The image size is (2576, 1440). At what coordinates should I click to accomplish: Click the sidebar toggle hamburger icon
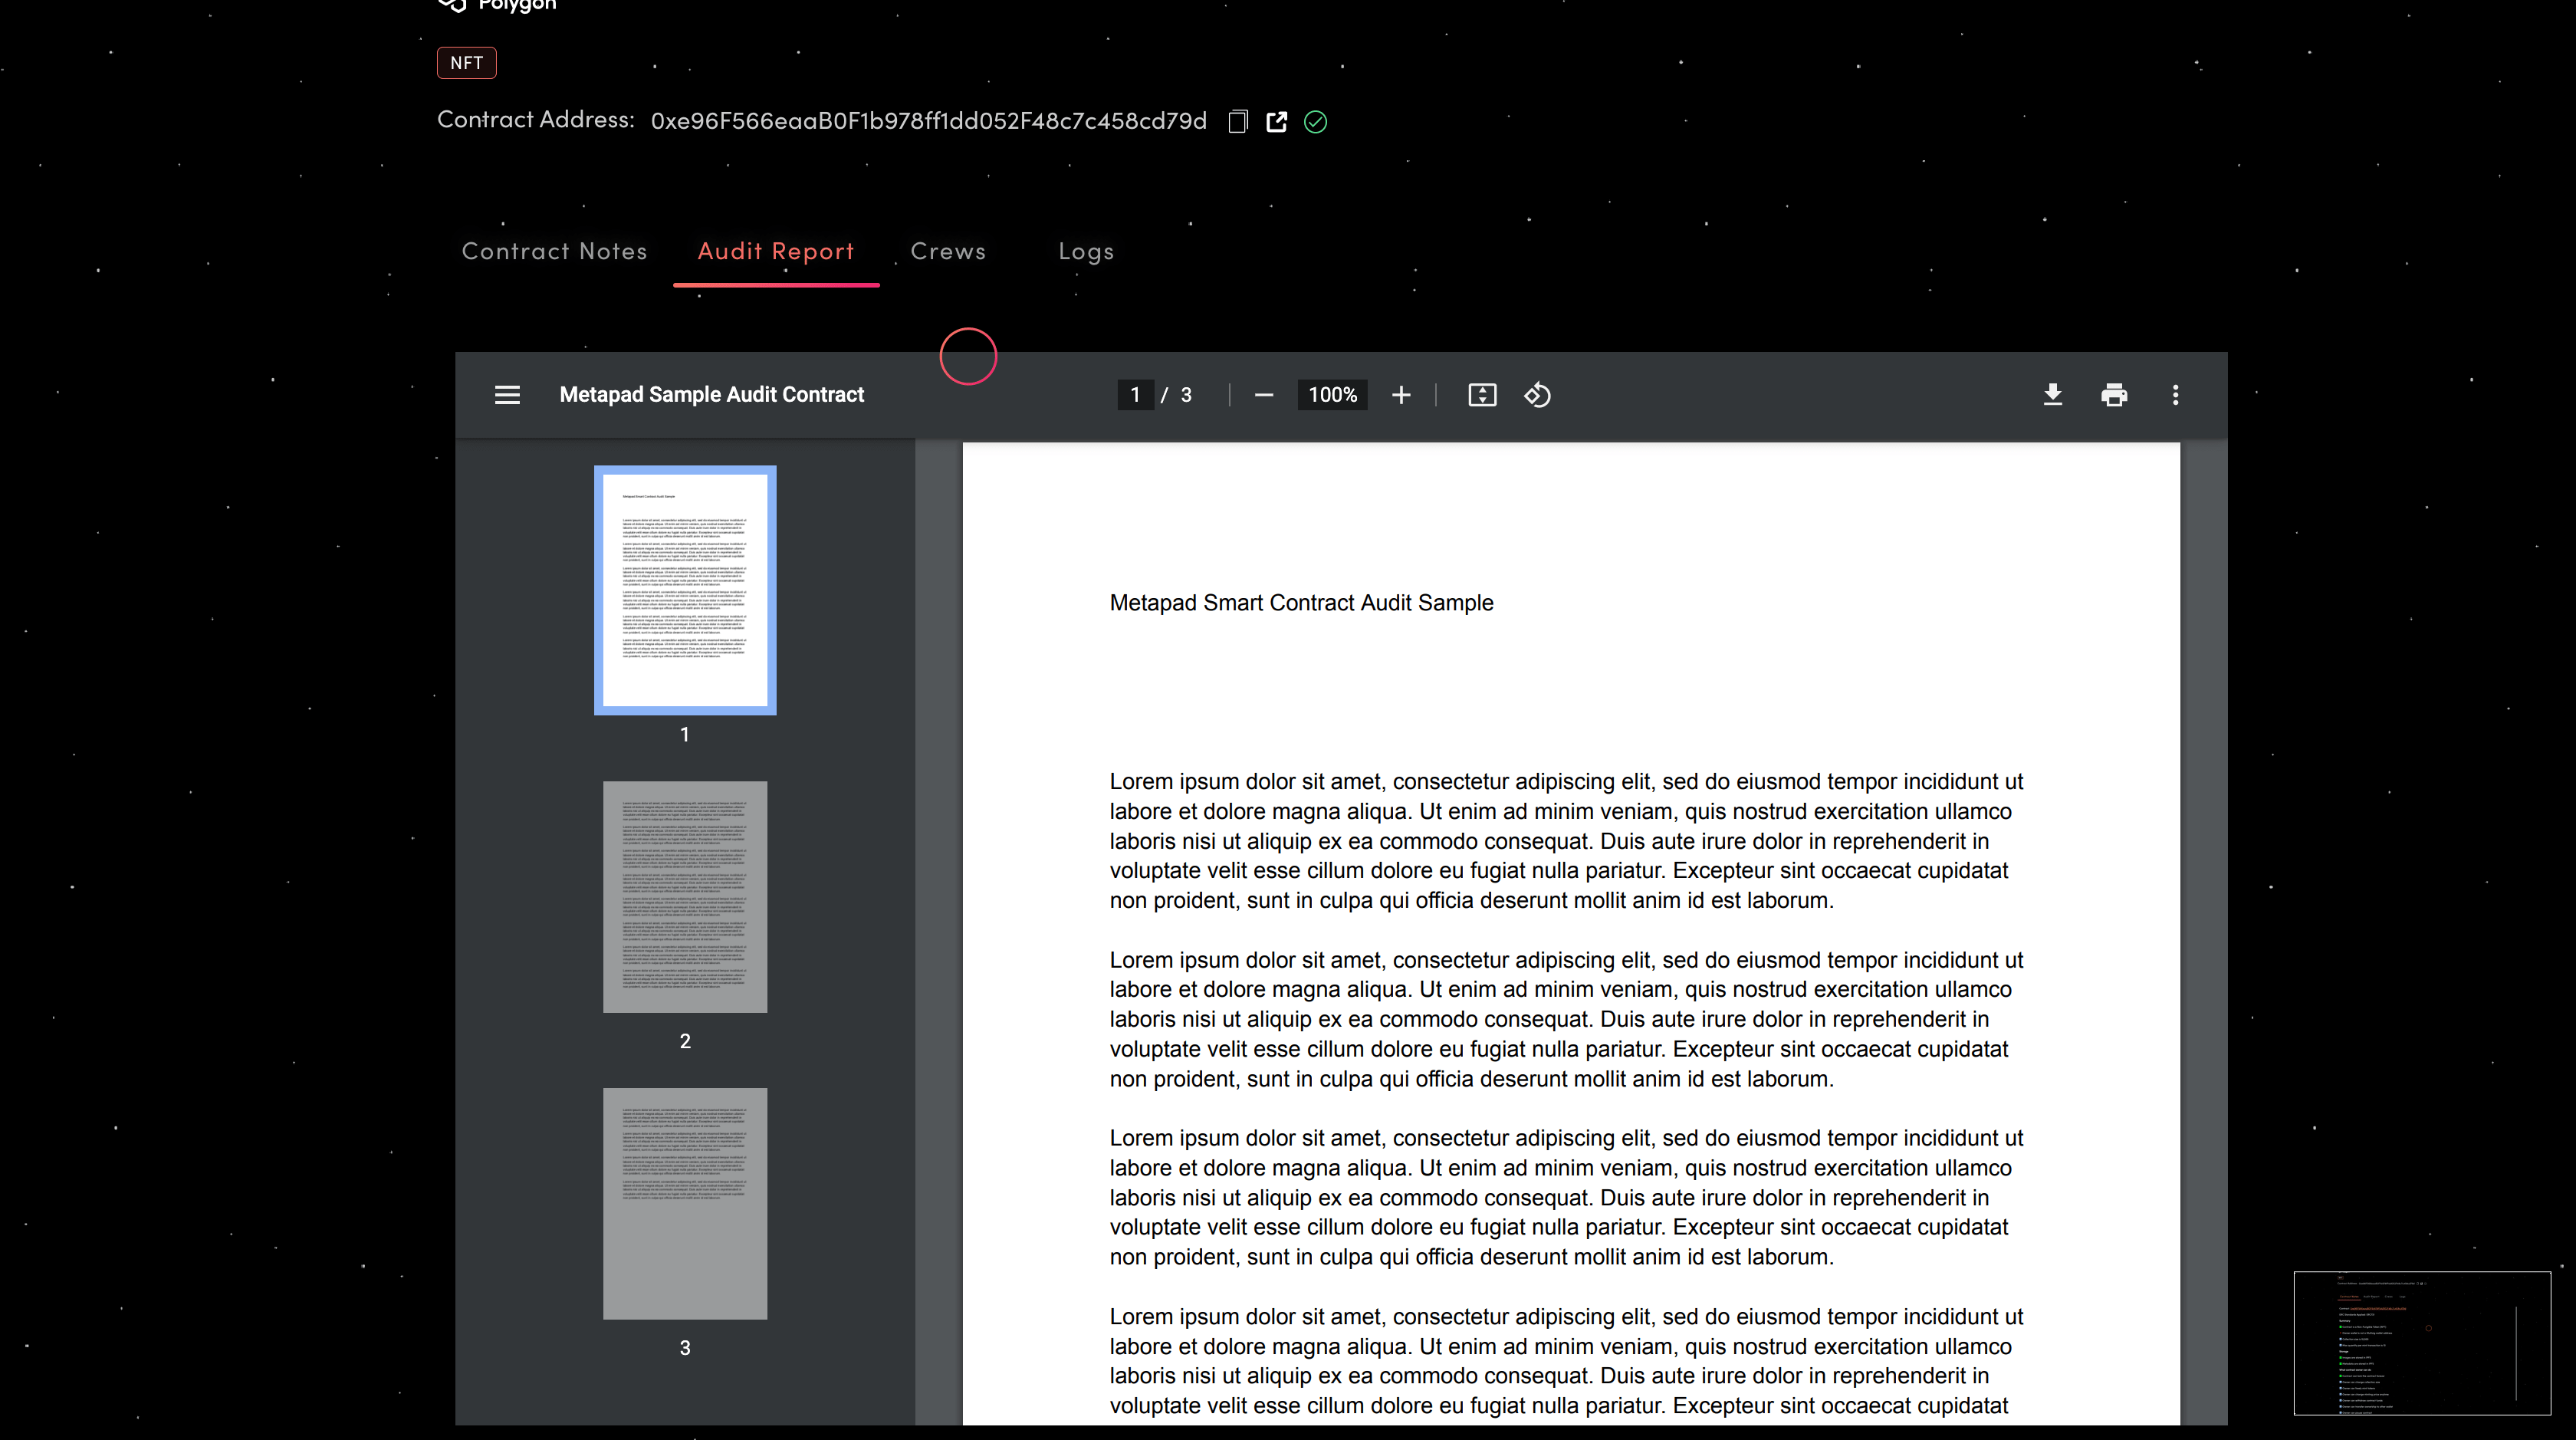(x=506, y=394)
